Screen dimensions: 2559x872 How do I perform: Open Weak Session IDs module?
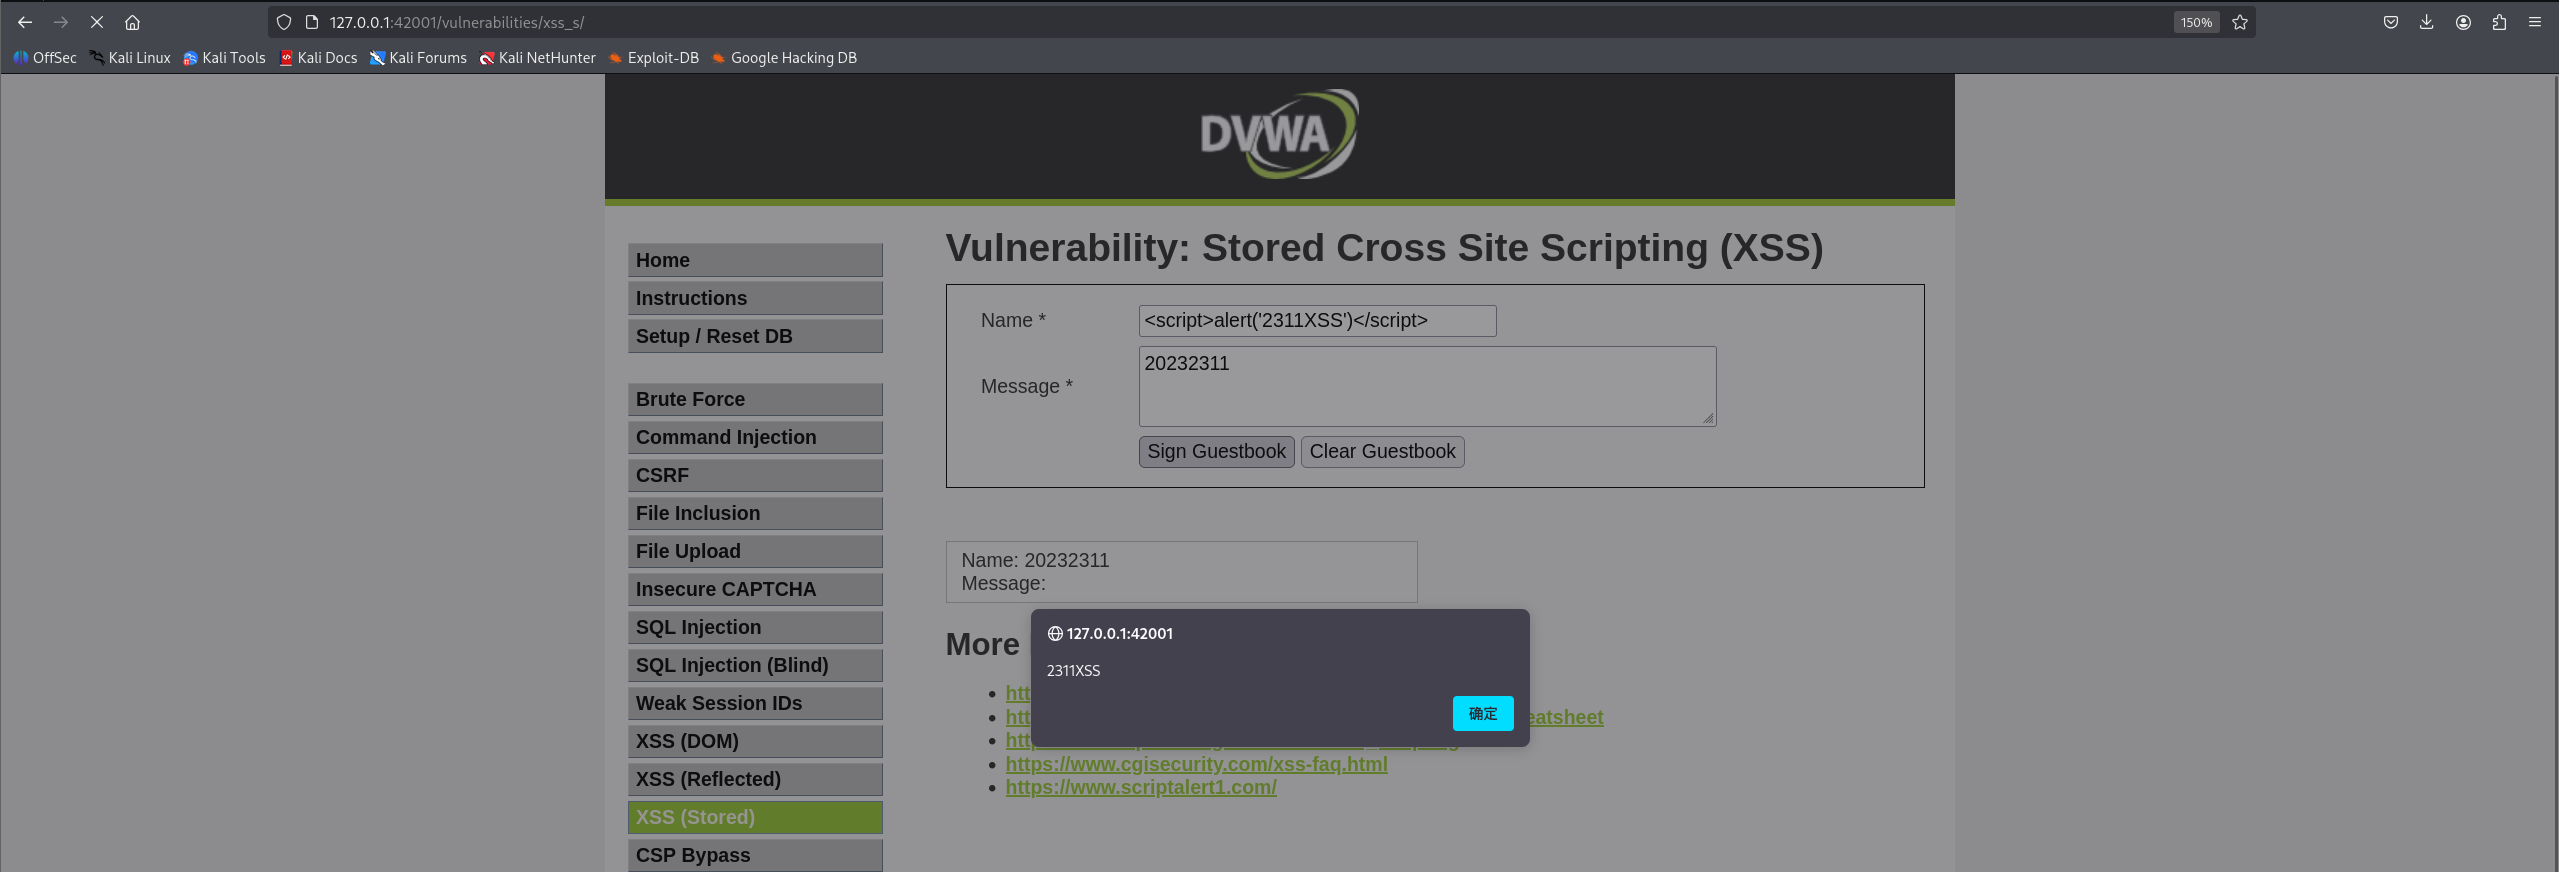pyautogui.click(x=755, y=703)
